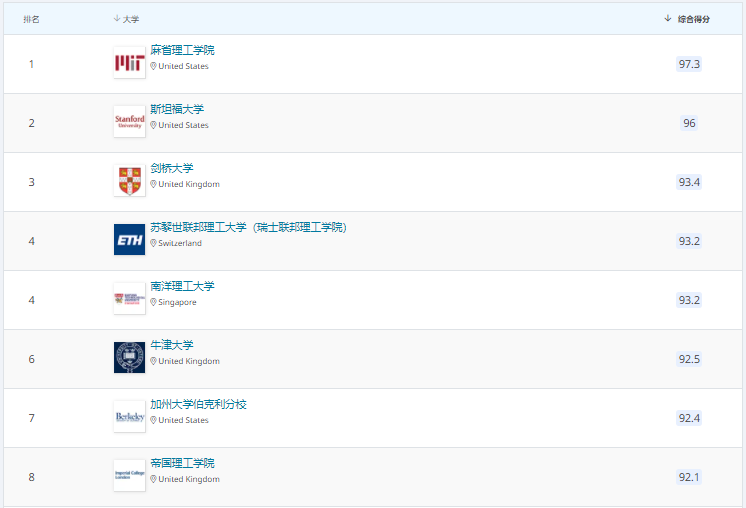
Task: Click the Singapore location text
Action: 177,302
